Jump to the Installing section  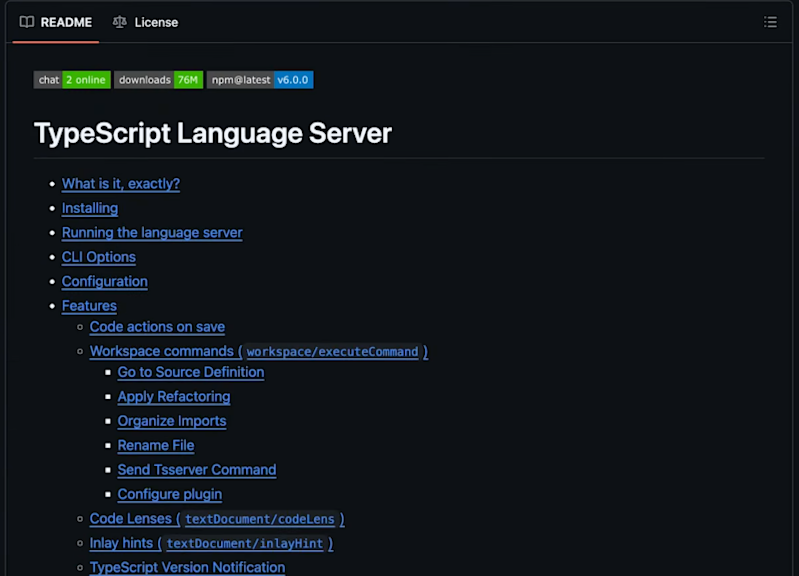point(90,208)
